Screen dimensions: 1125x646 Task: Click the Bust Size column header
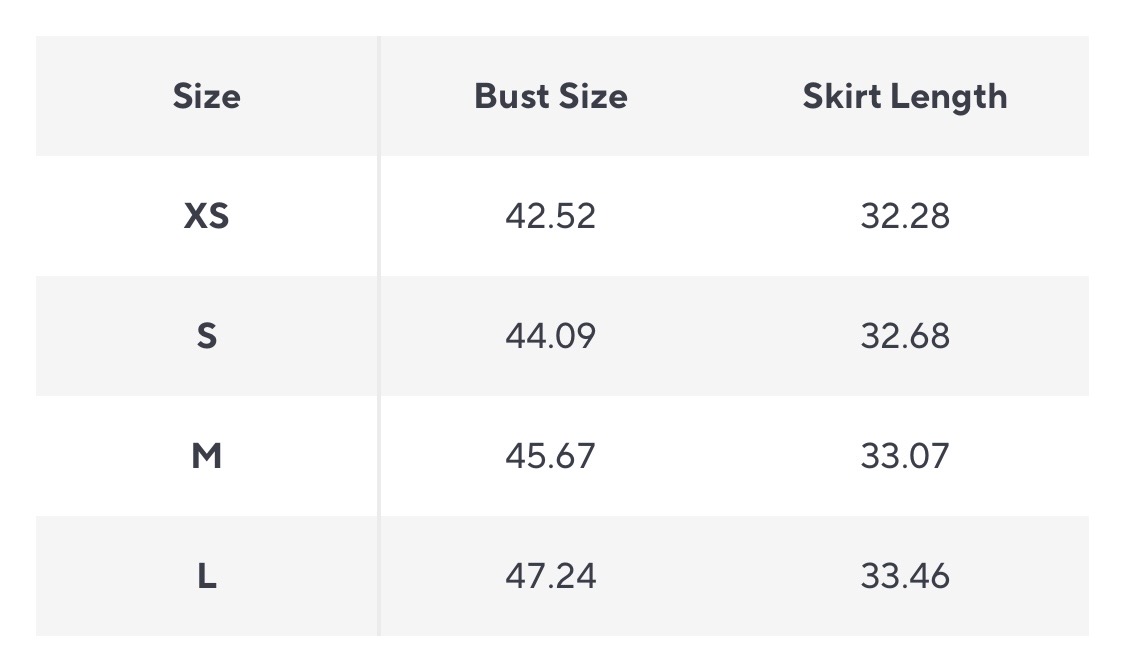click(550, 96)
